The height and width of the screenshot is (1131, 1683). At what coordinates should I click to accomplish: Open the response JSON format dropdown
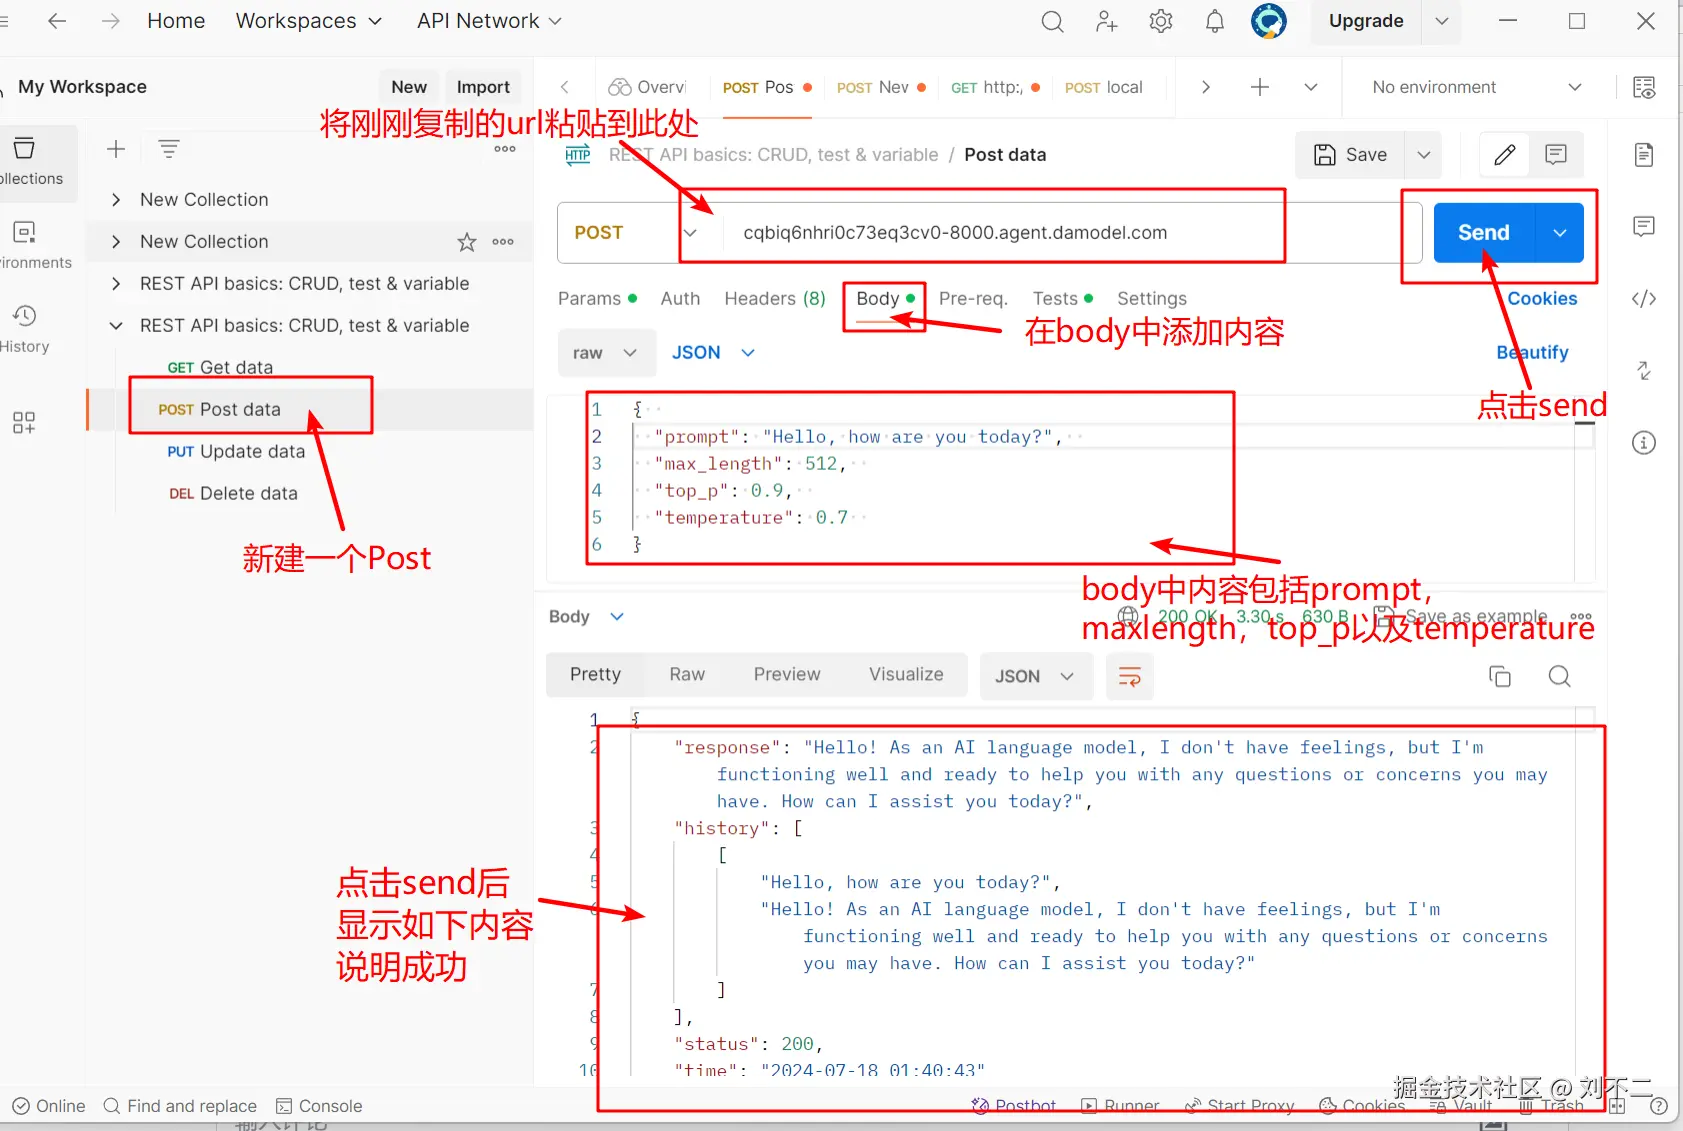1035,677
